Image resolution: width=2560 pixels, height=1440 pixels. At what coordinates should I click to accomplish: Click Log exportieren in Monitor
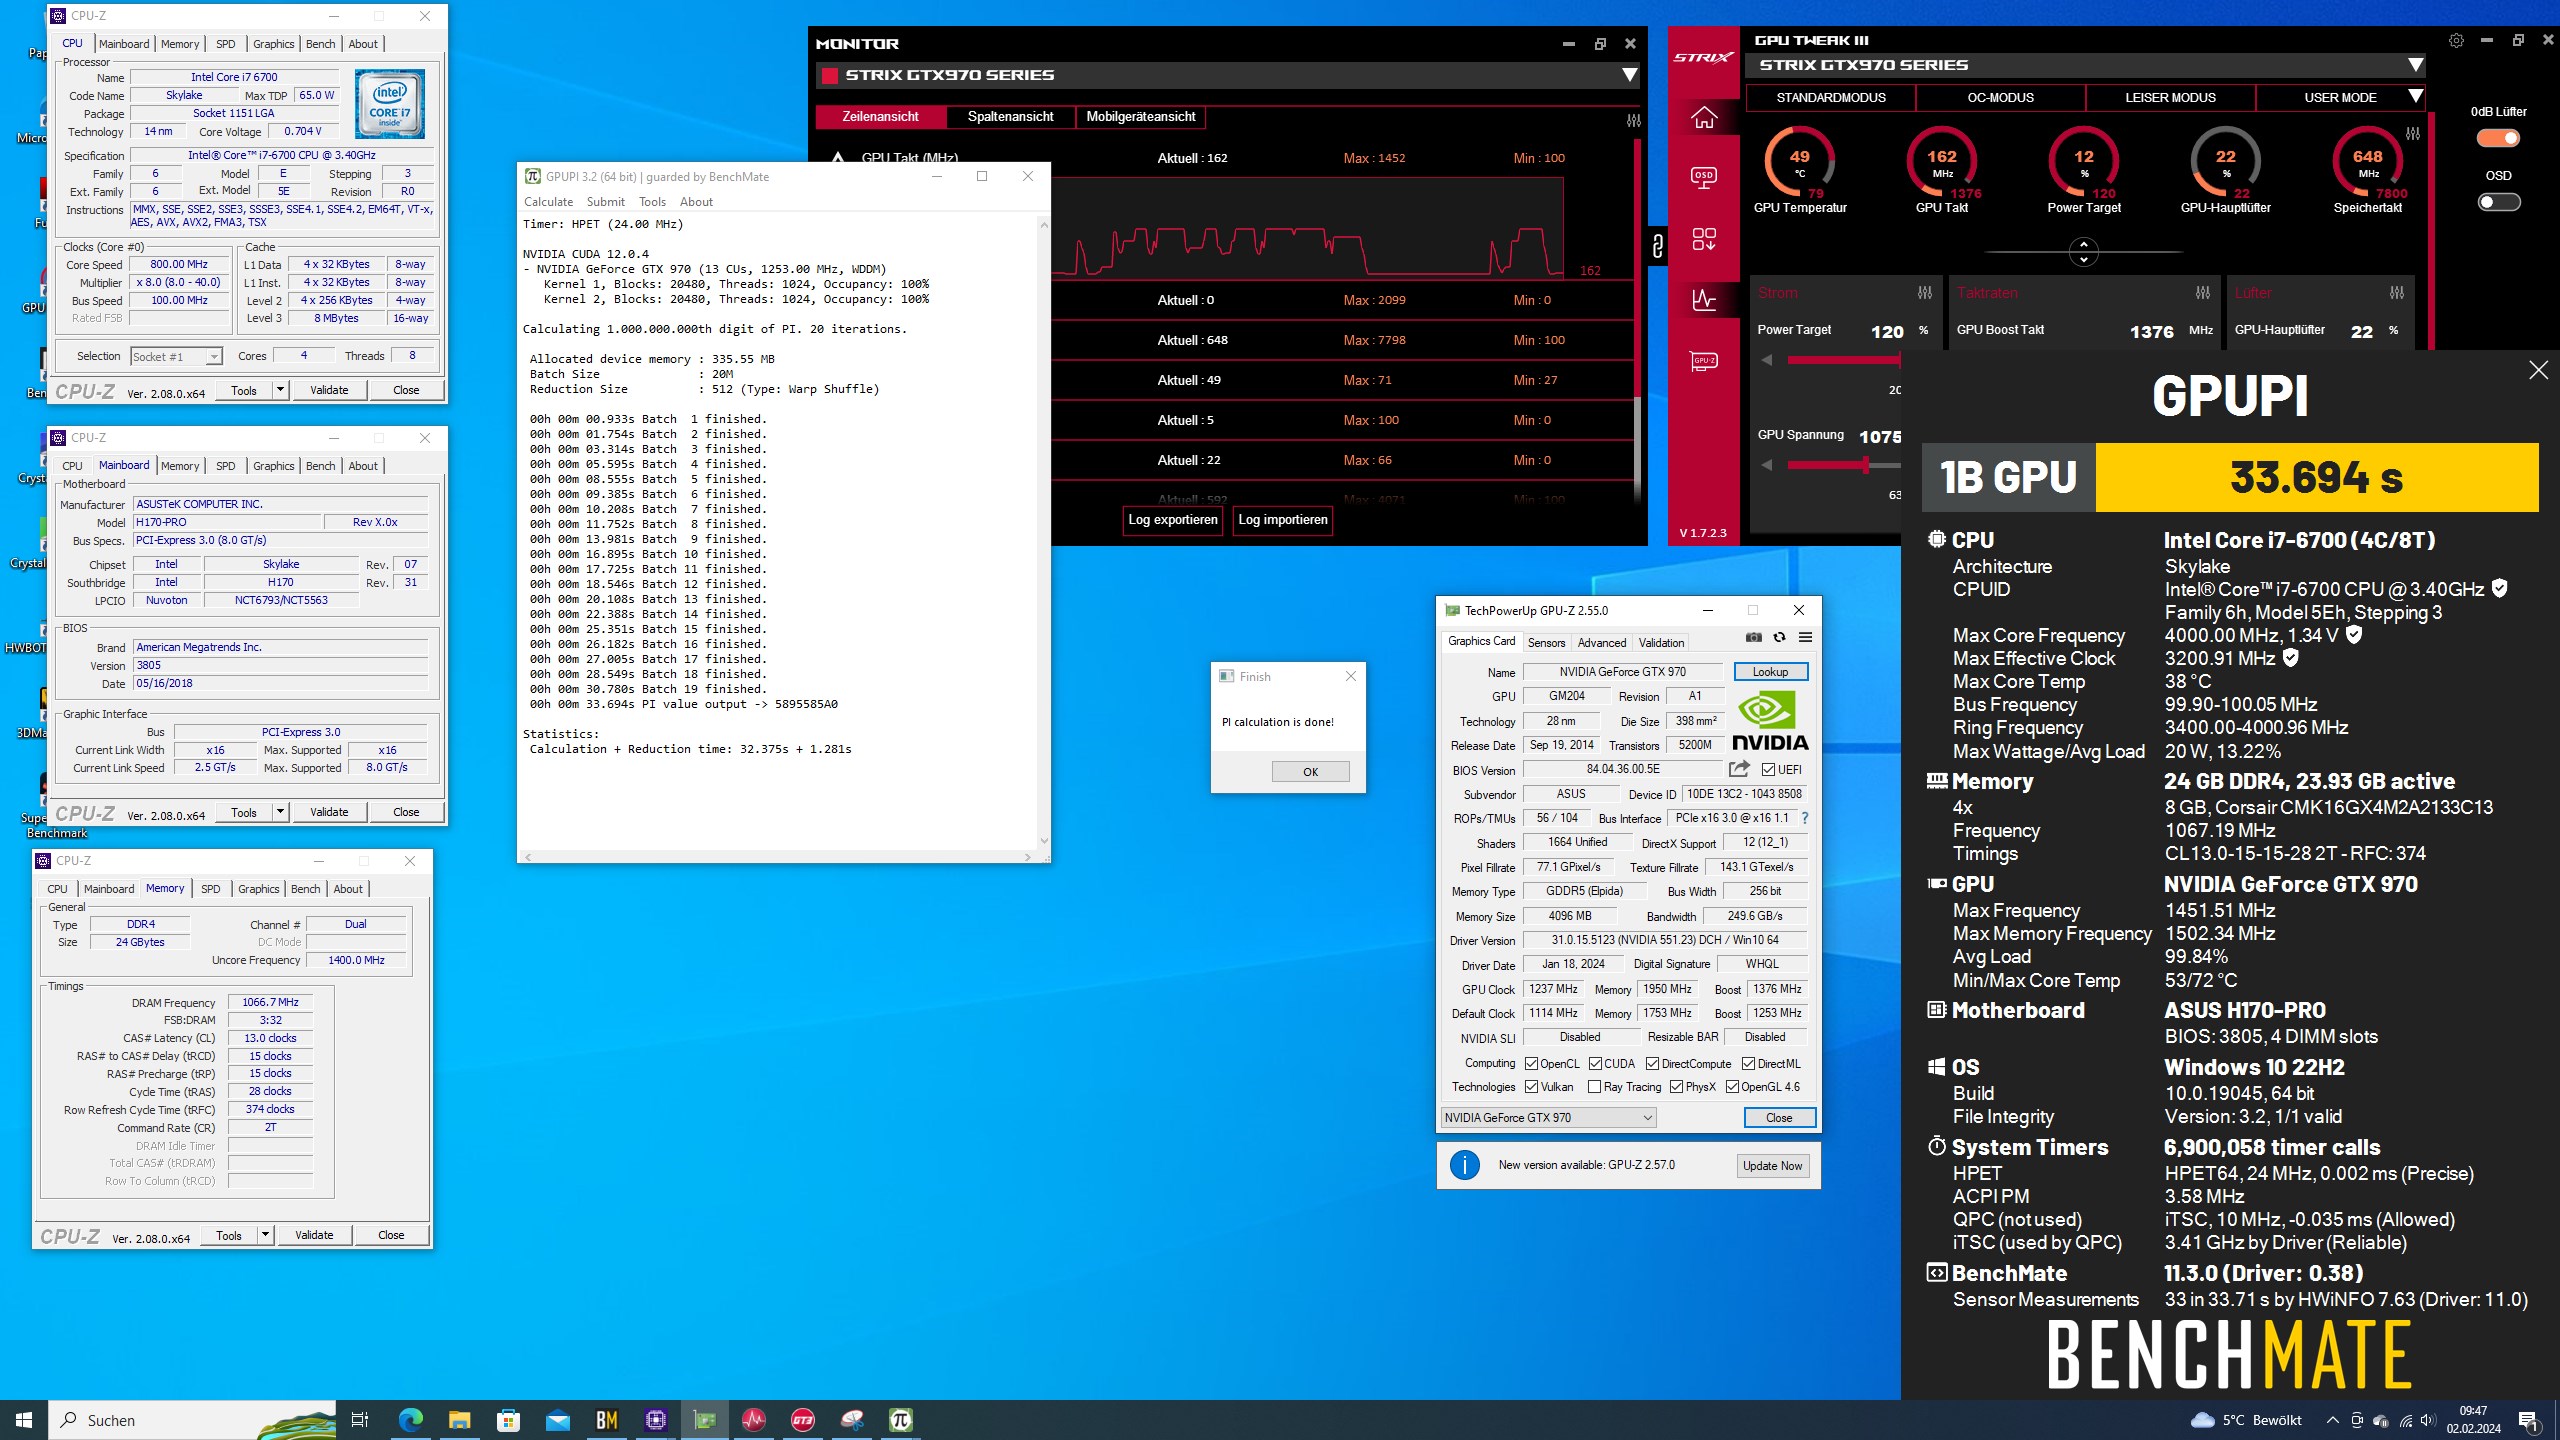(1172, 520)
